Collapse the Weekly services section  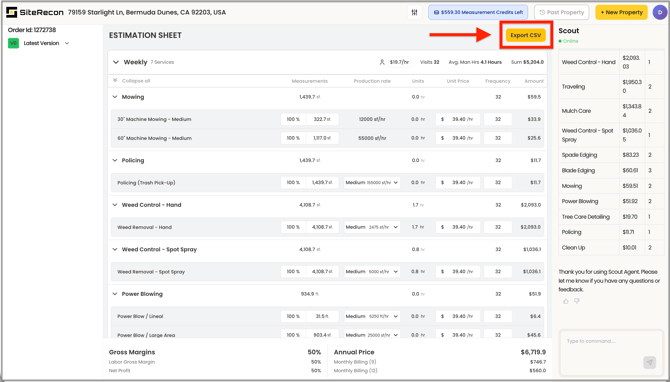pyautogui.click(x=116, y=62)
